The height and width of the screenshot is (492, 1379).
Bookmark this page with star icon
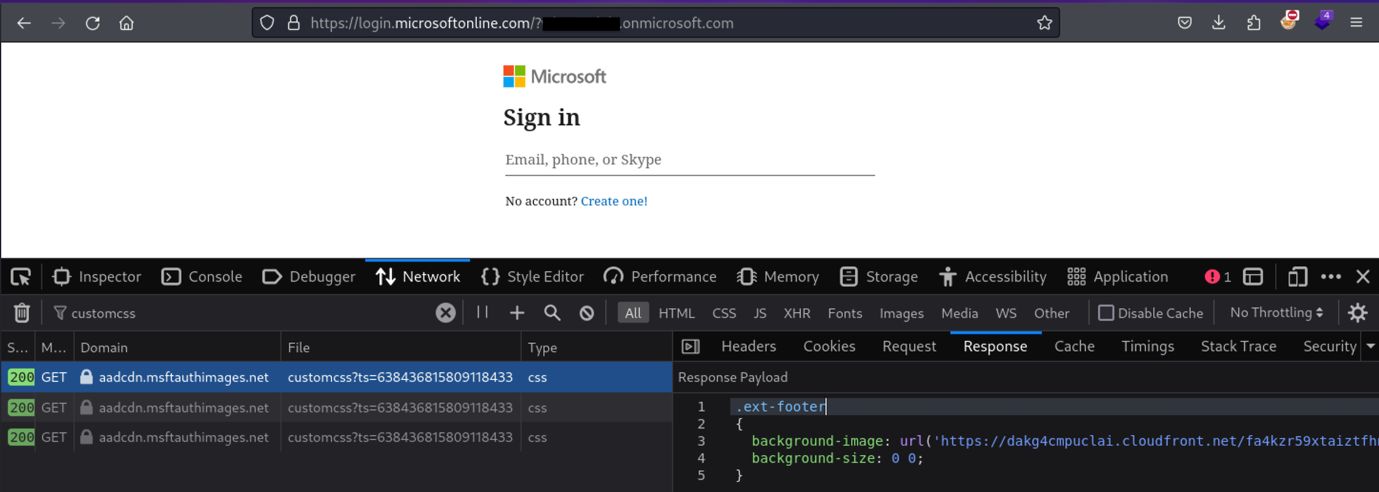point(1044,23)
